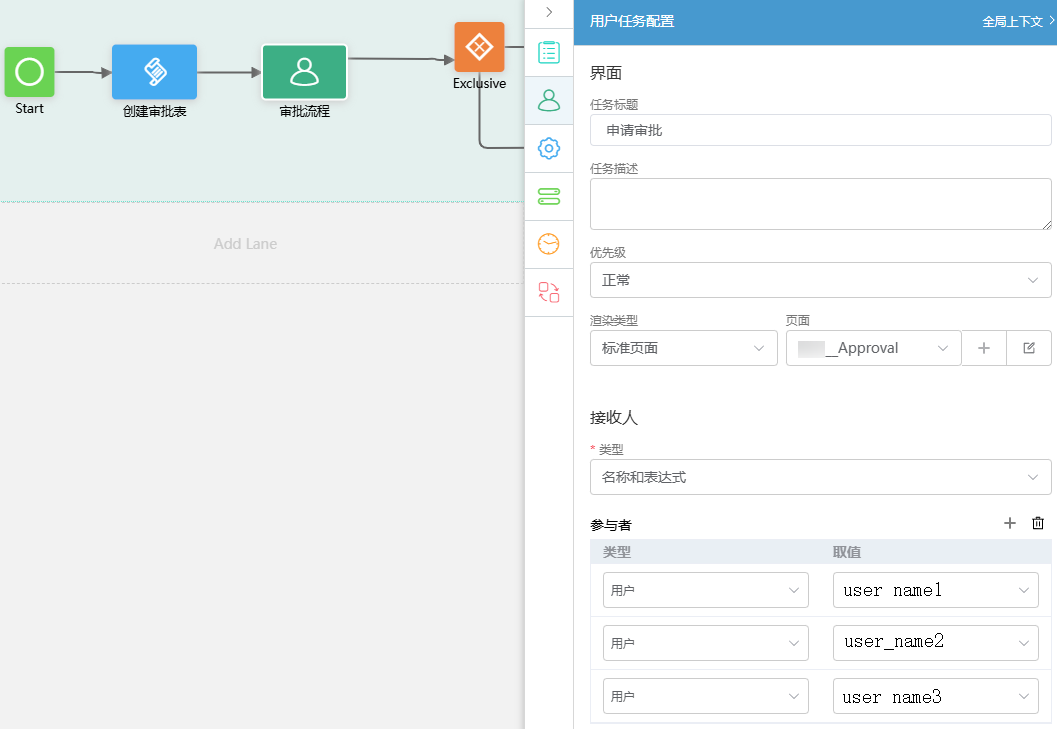The width and height of the screenshot is (1057, 729).
Task: Open the orange clock timer panel icon
Action: [549, 244]
